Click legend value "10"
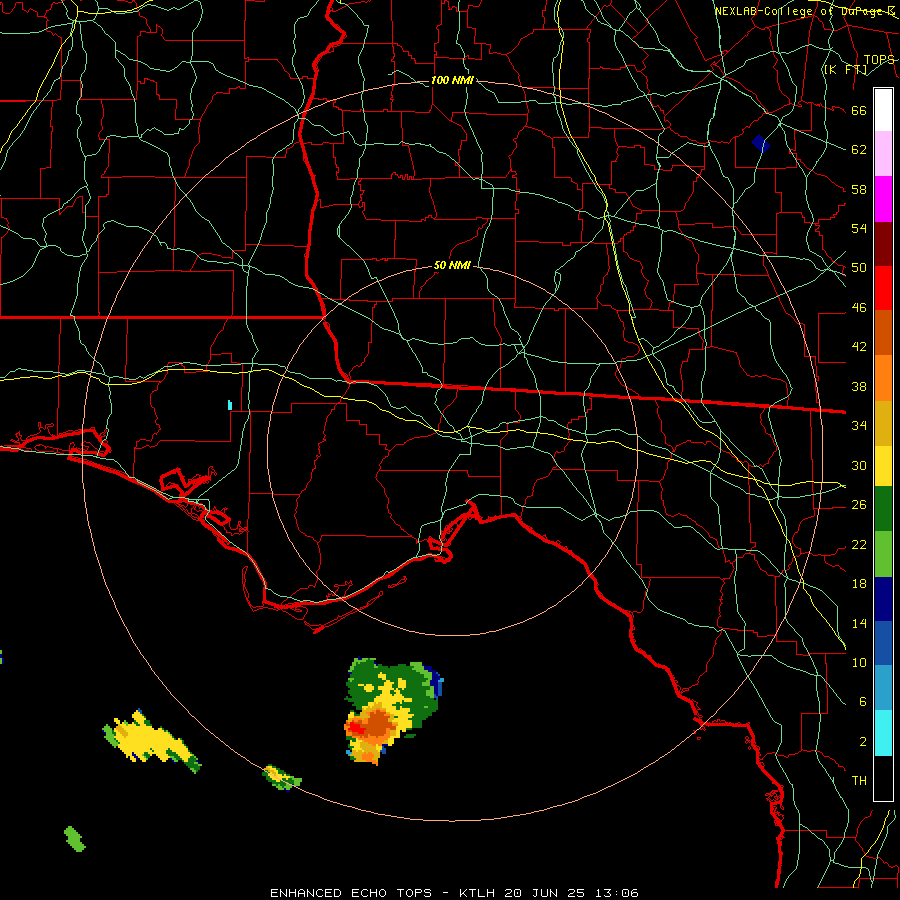900x900 pixels. (859, 662)
